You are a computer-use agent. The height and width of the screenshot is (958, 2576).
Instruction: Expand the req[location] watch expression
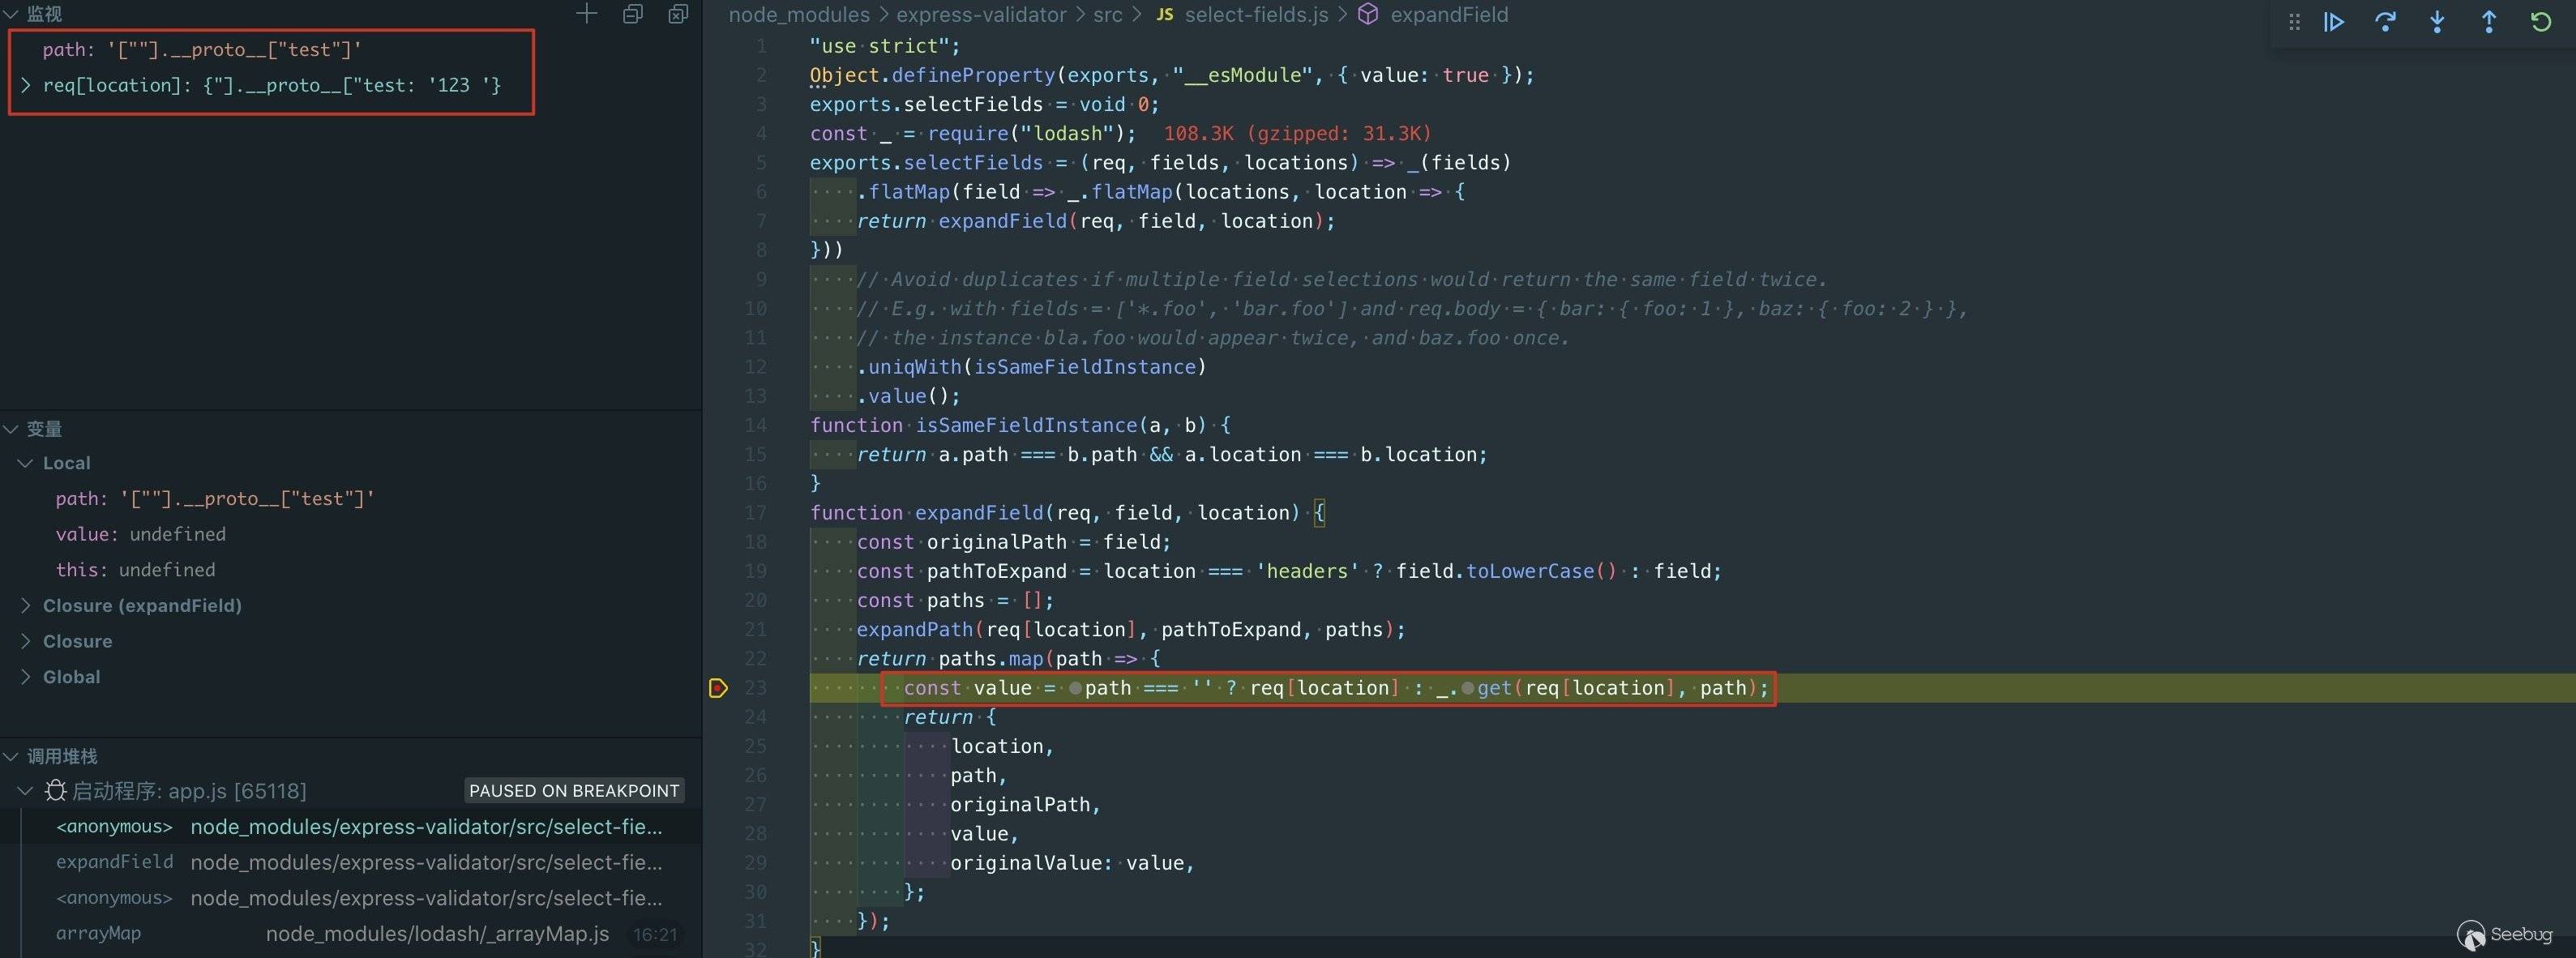click(x=26, y=85)
